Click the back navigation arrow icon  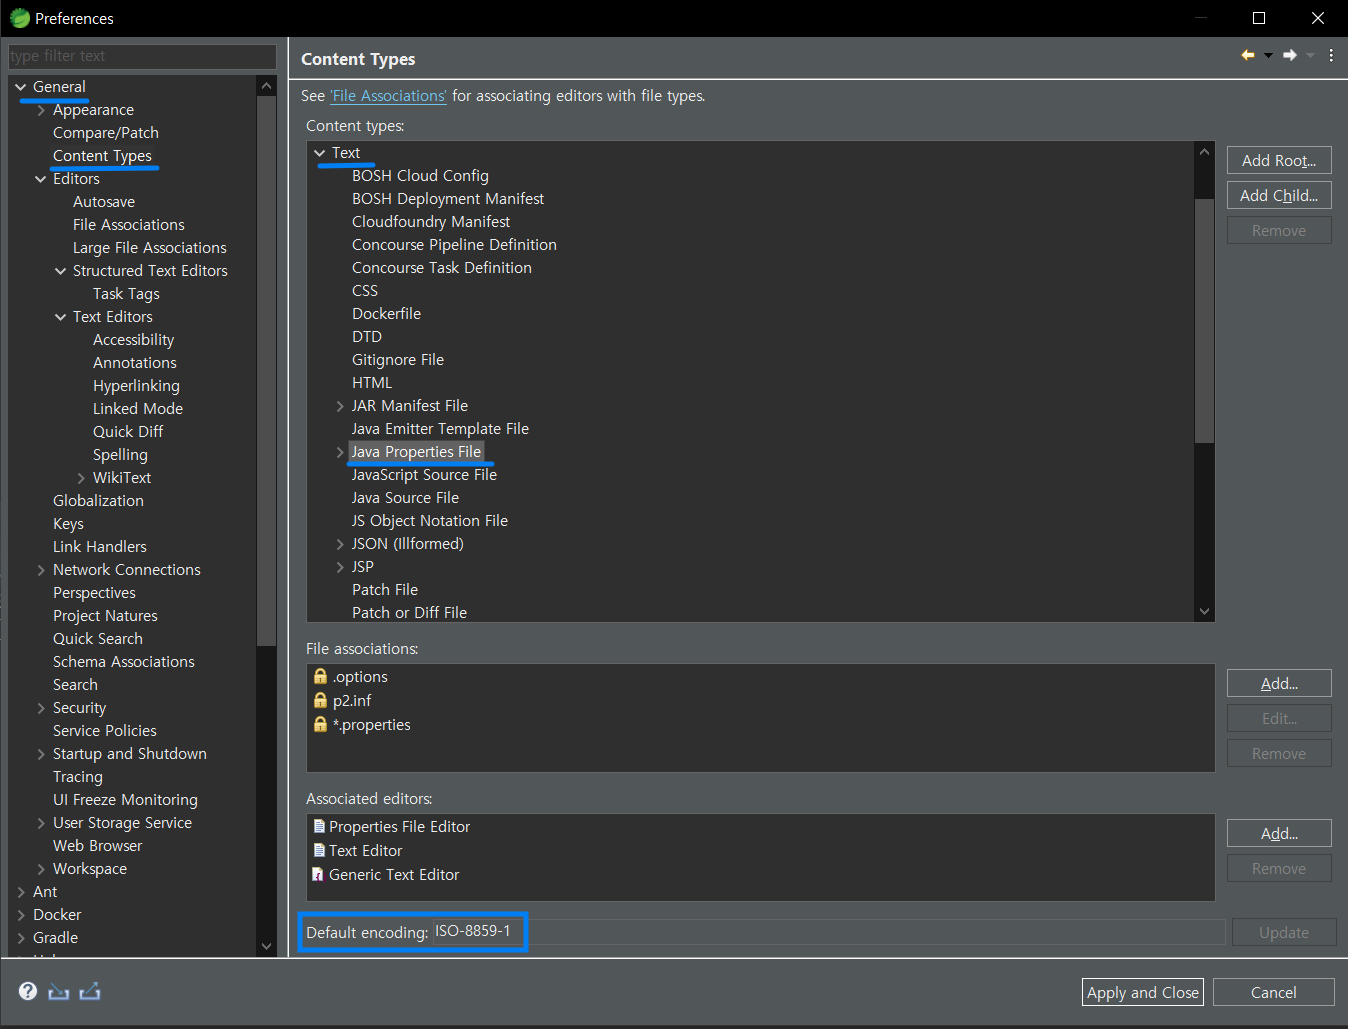click(1248, 55)
